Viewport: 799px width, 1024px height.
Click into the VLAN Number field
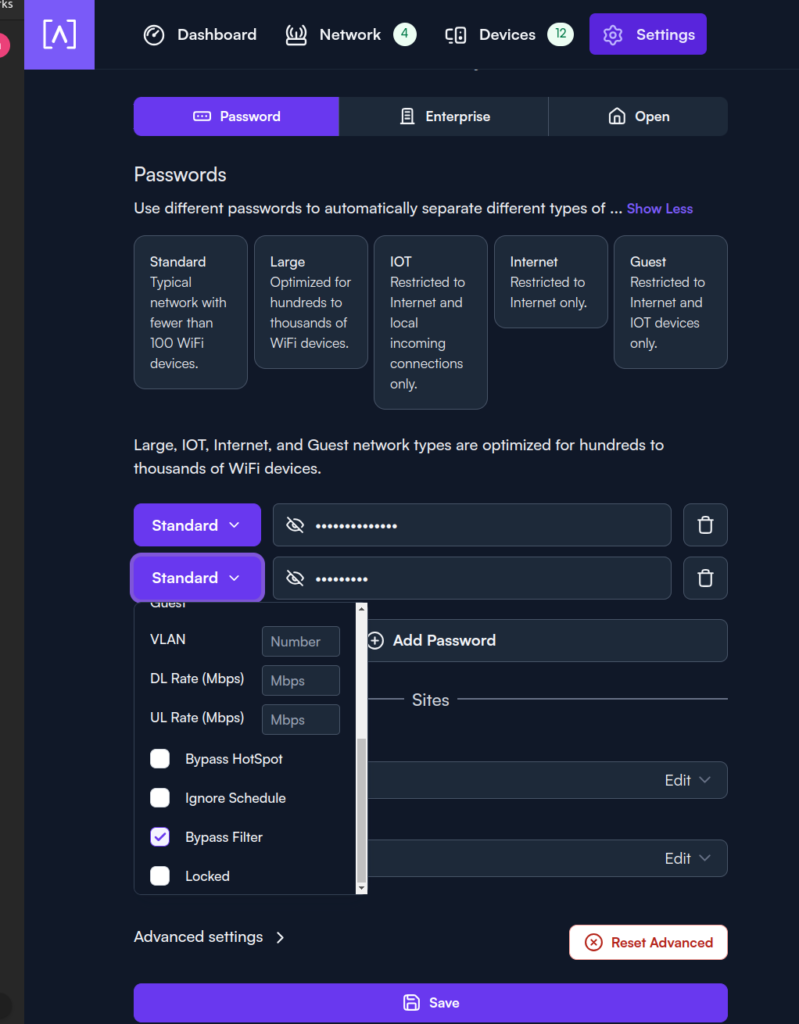tap(300, 642)
